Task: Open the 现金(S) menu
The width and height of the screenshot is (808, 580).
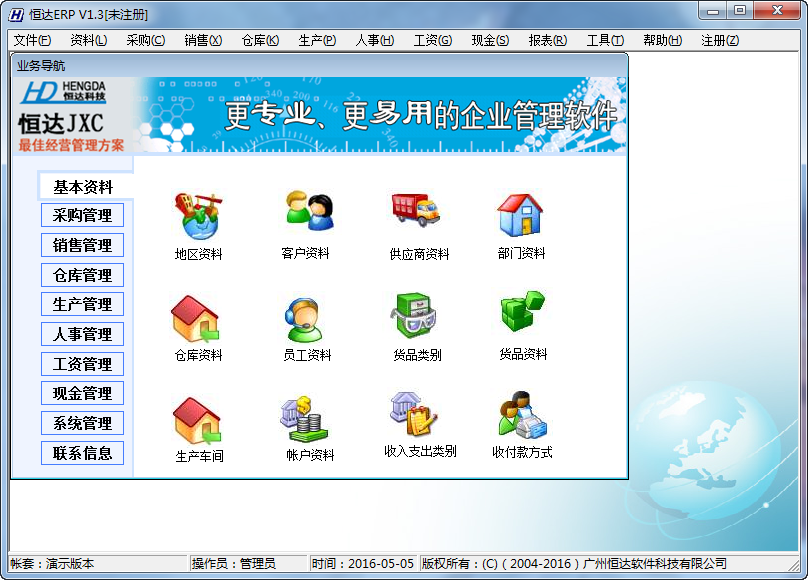Action: (490, 40)
